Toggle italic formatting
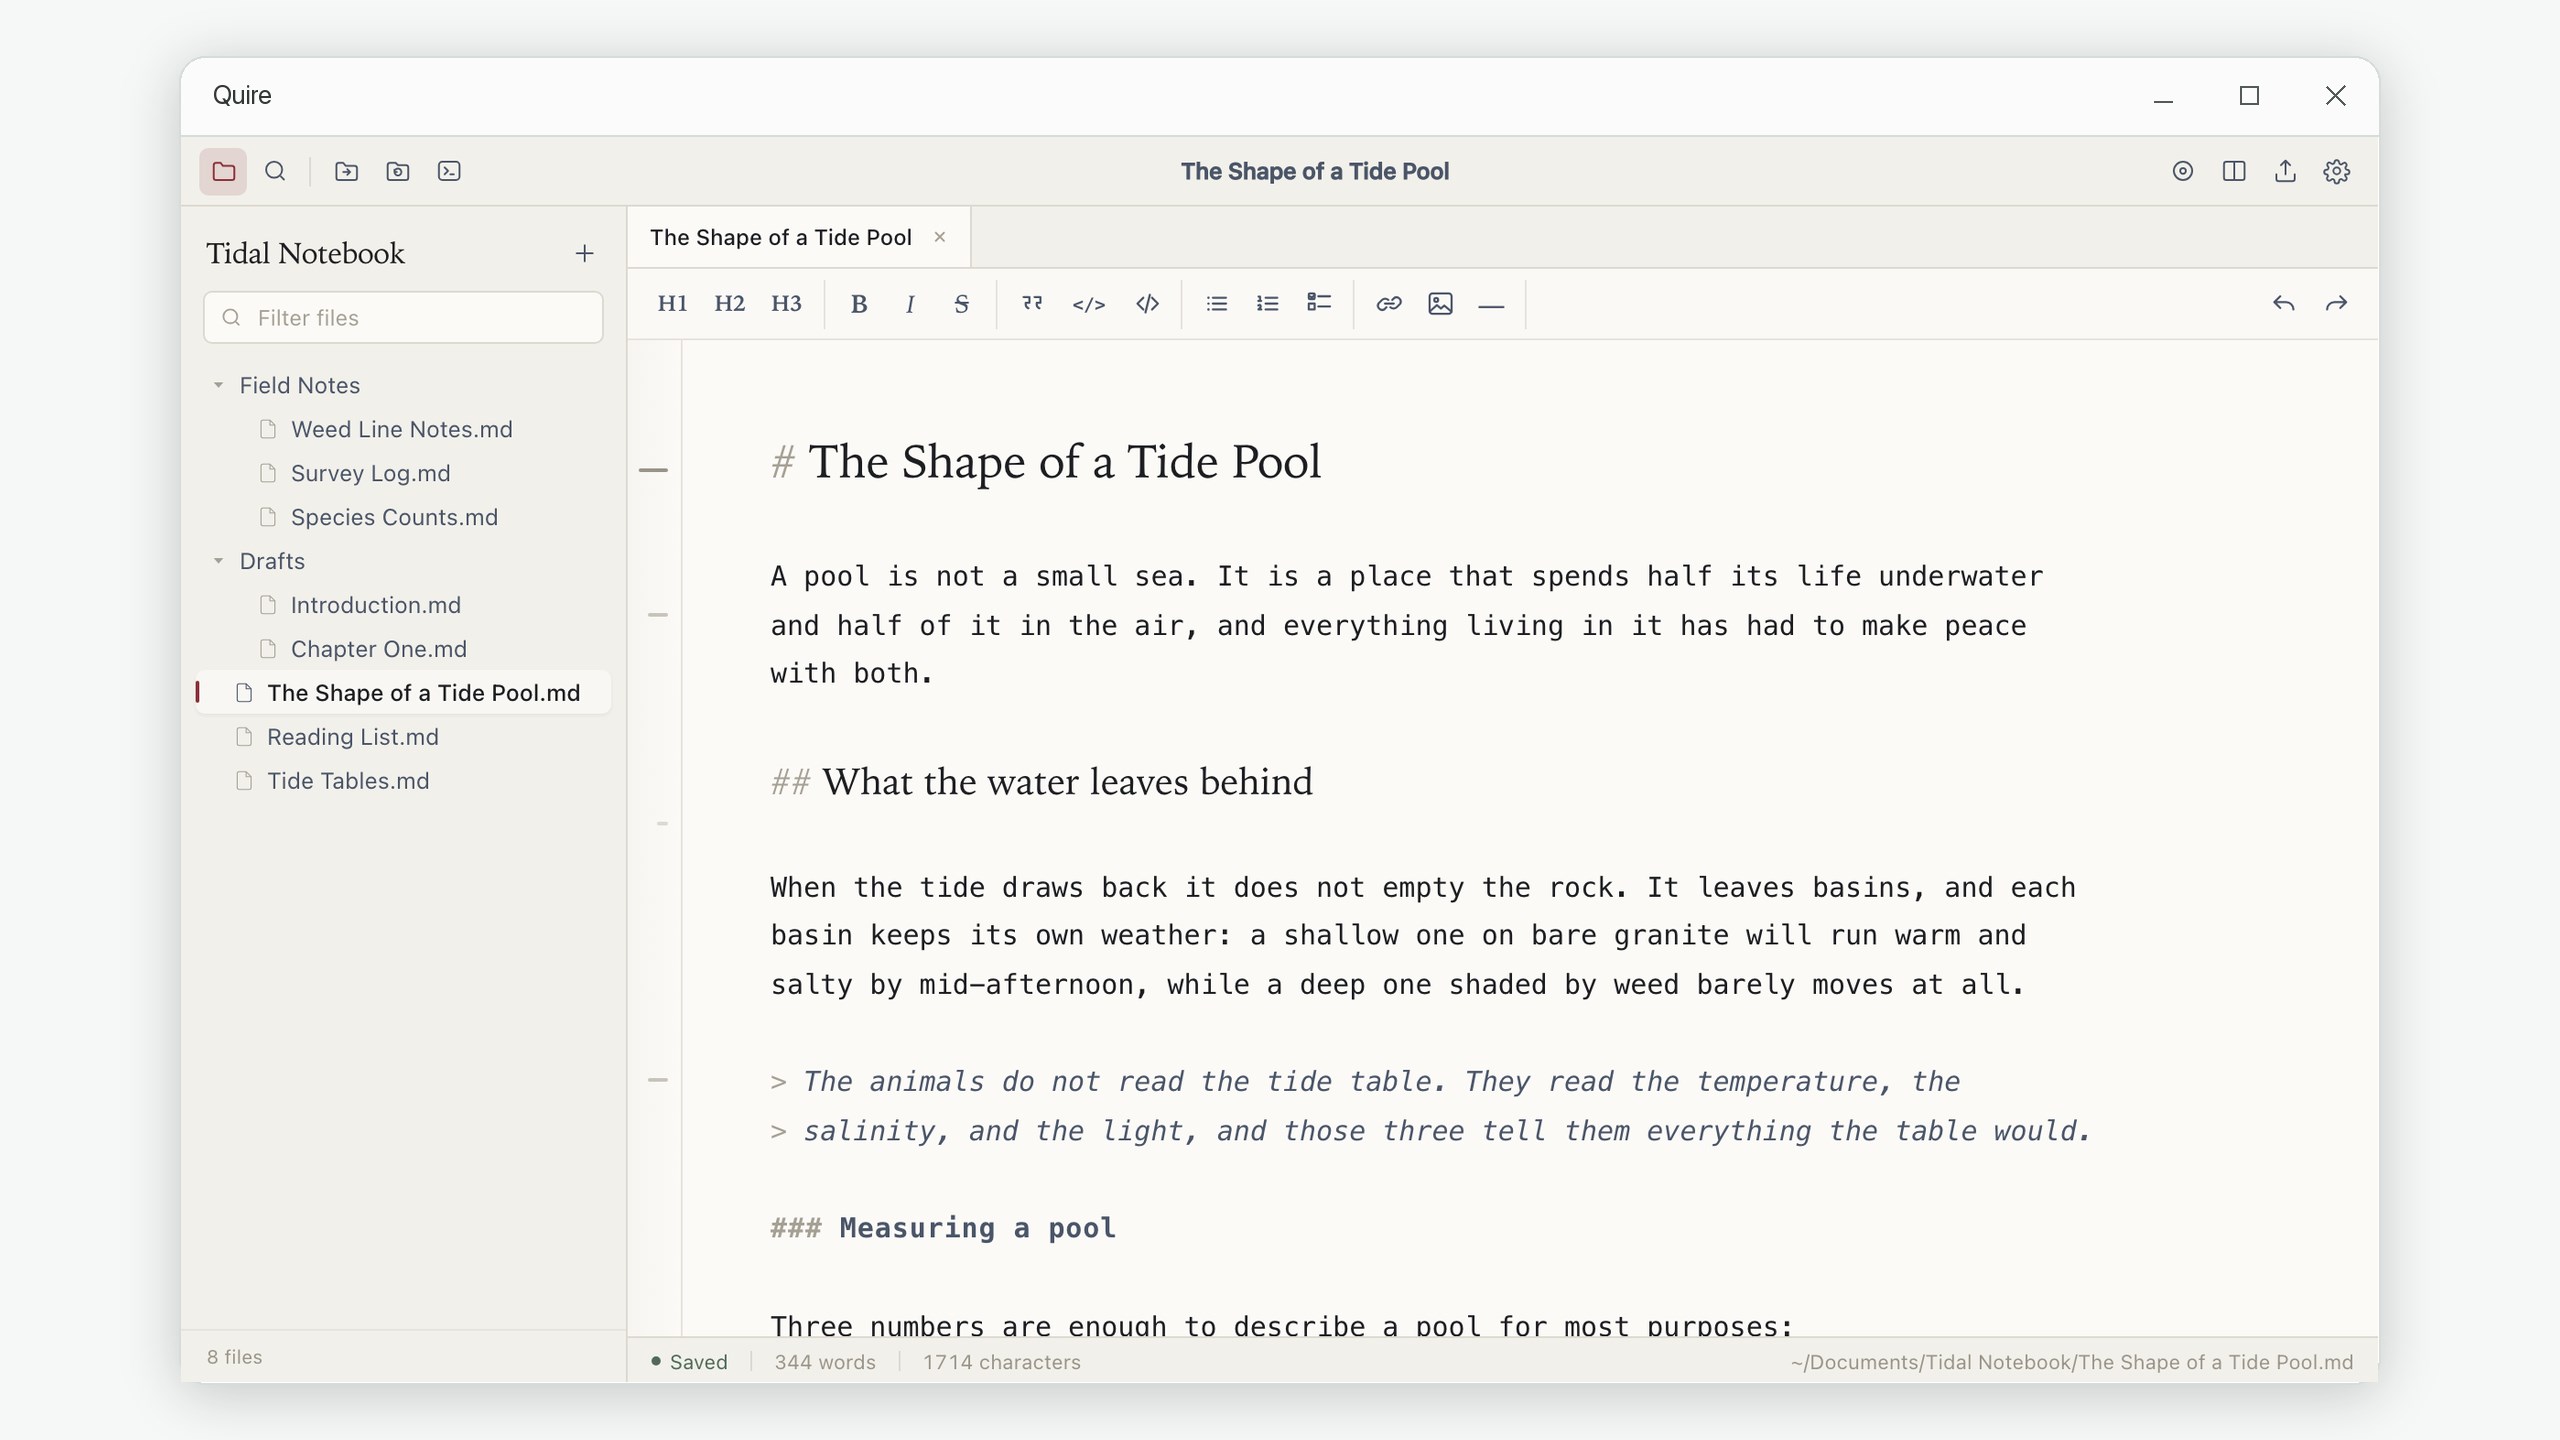The width and height of the screenshot is (2560, 1440). coord(910,304)
